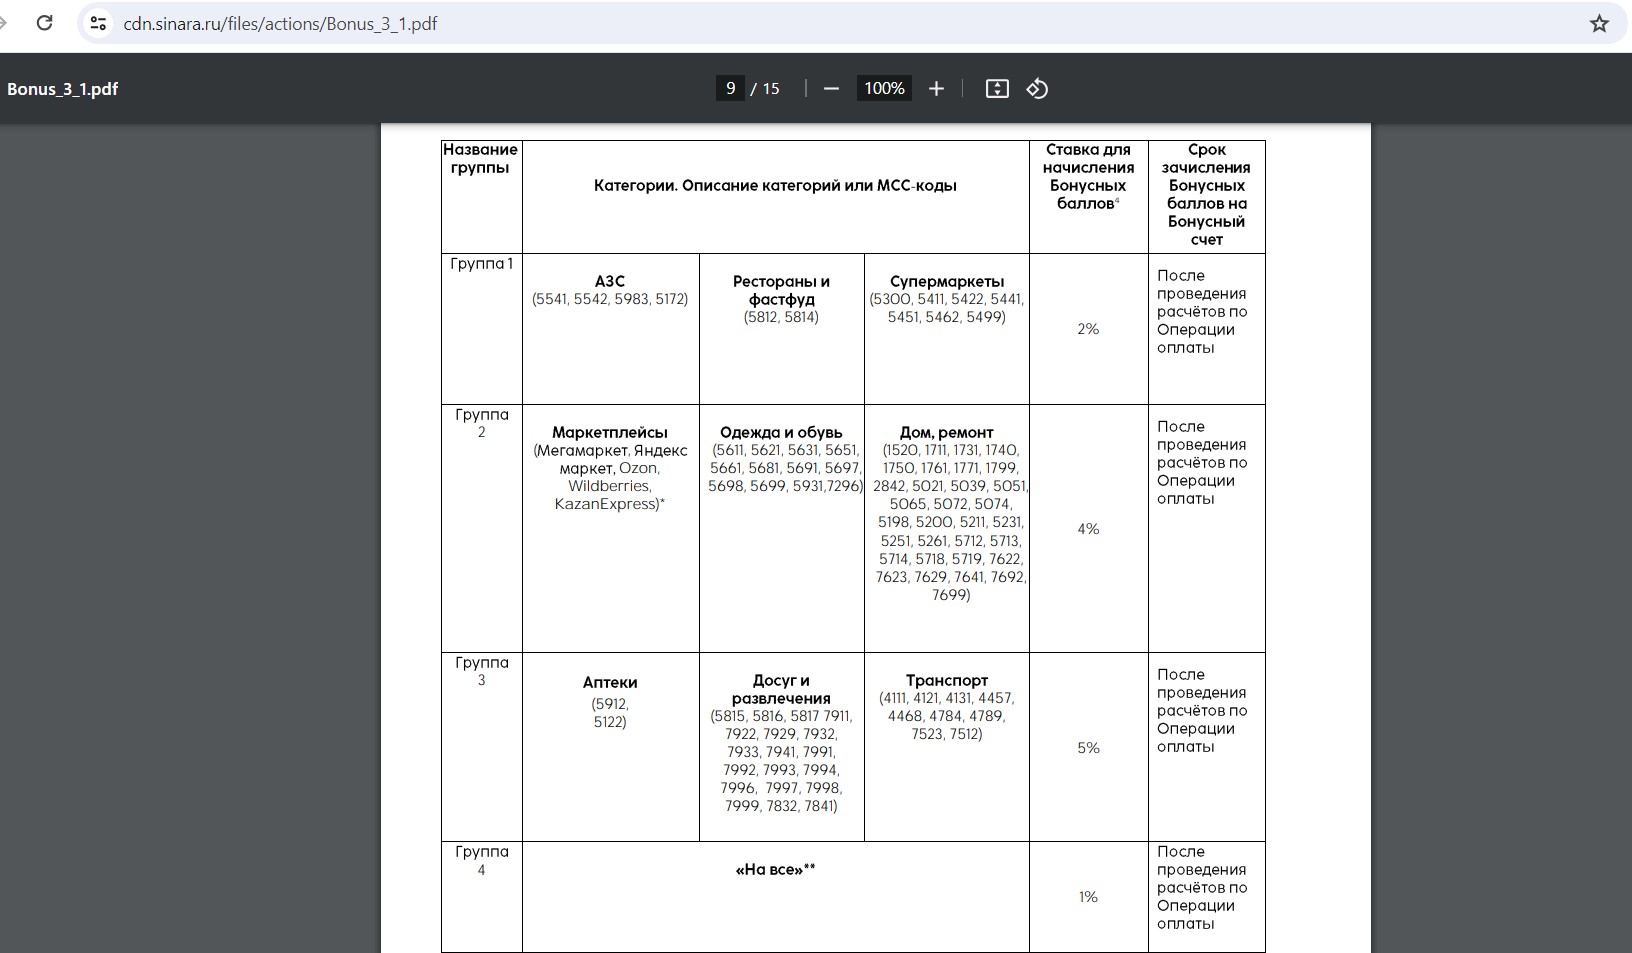This screenshot has height=953, width=1632.
Task: Click the page number field showing 9
Action: pos(730,89)
